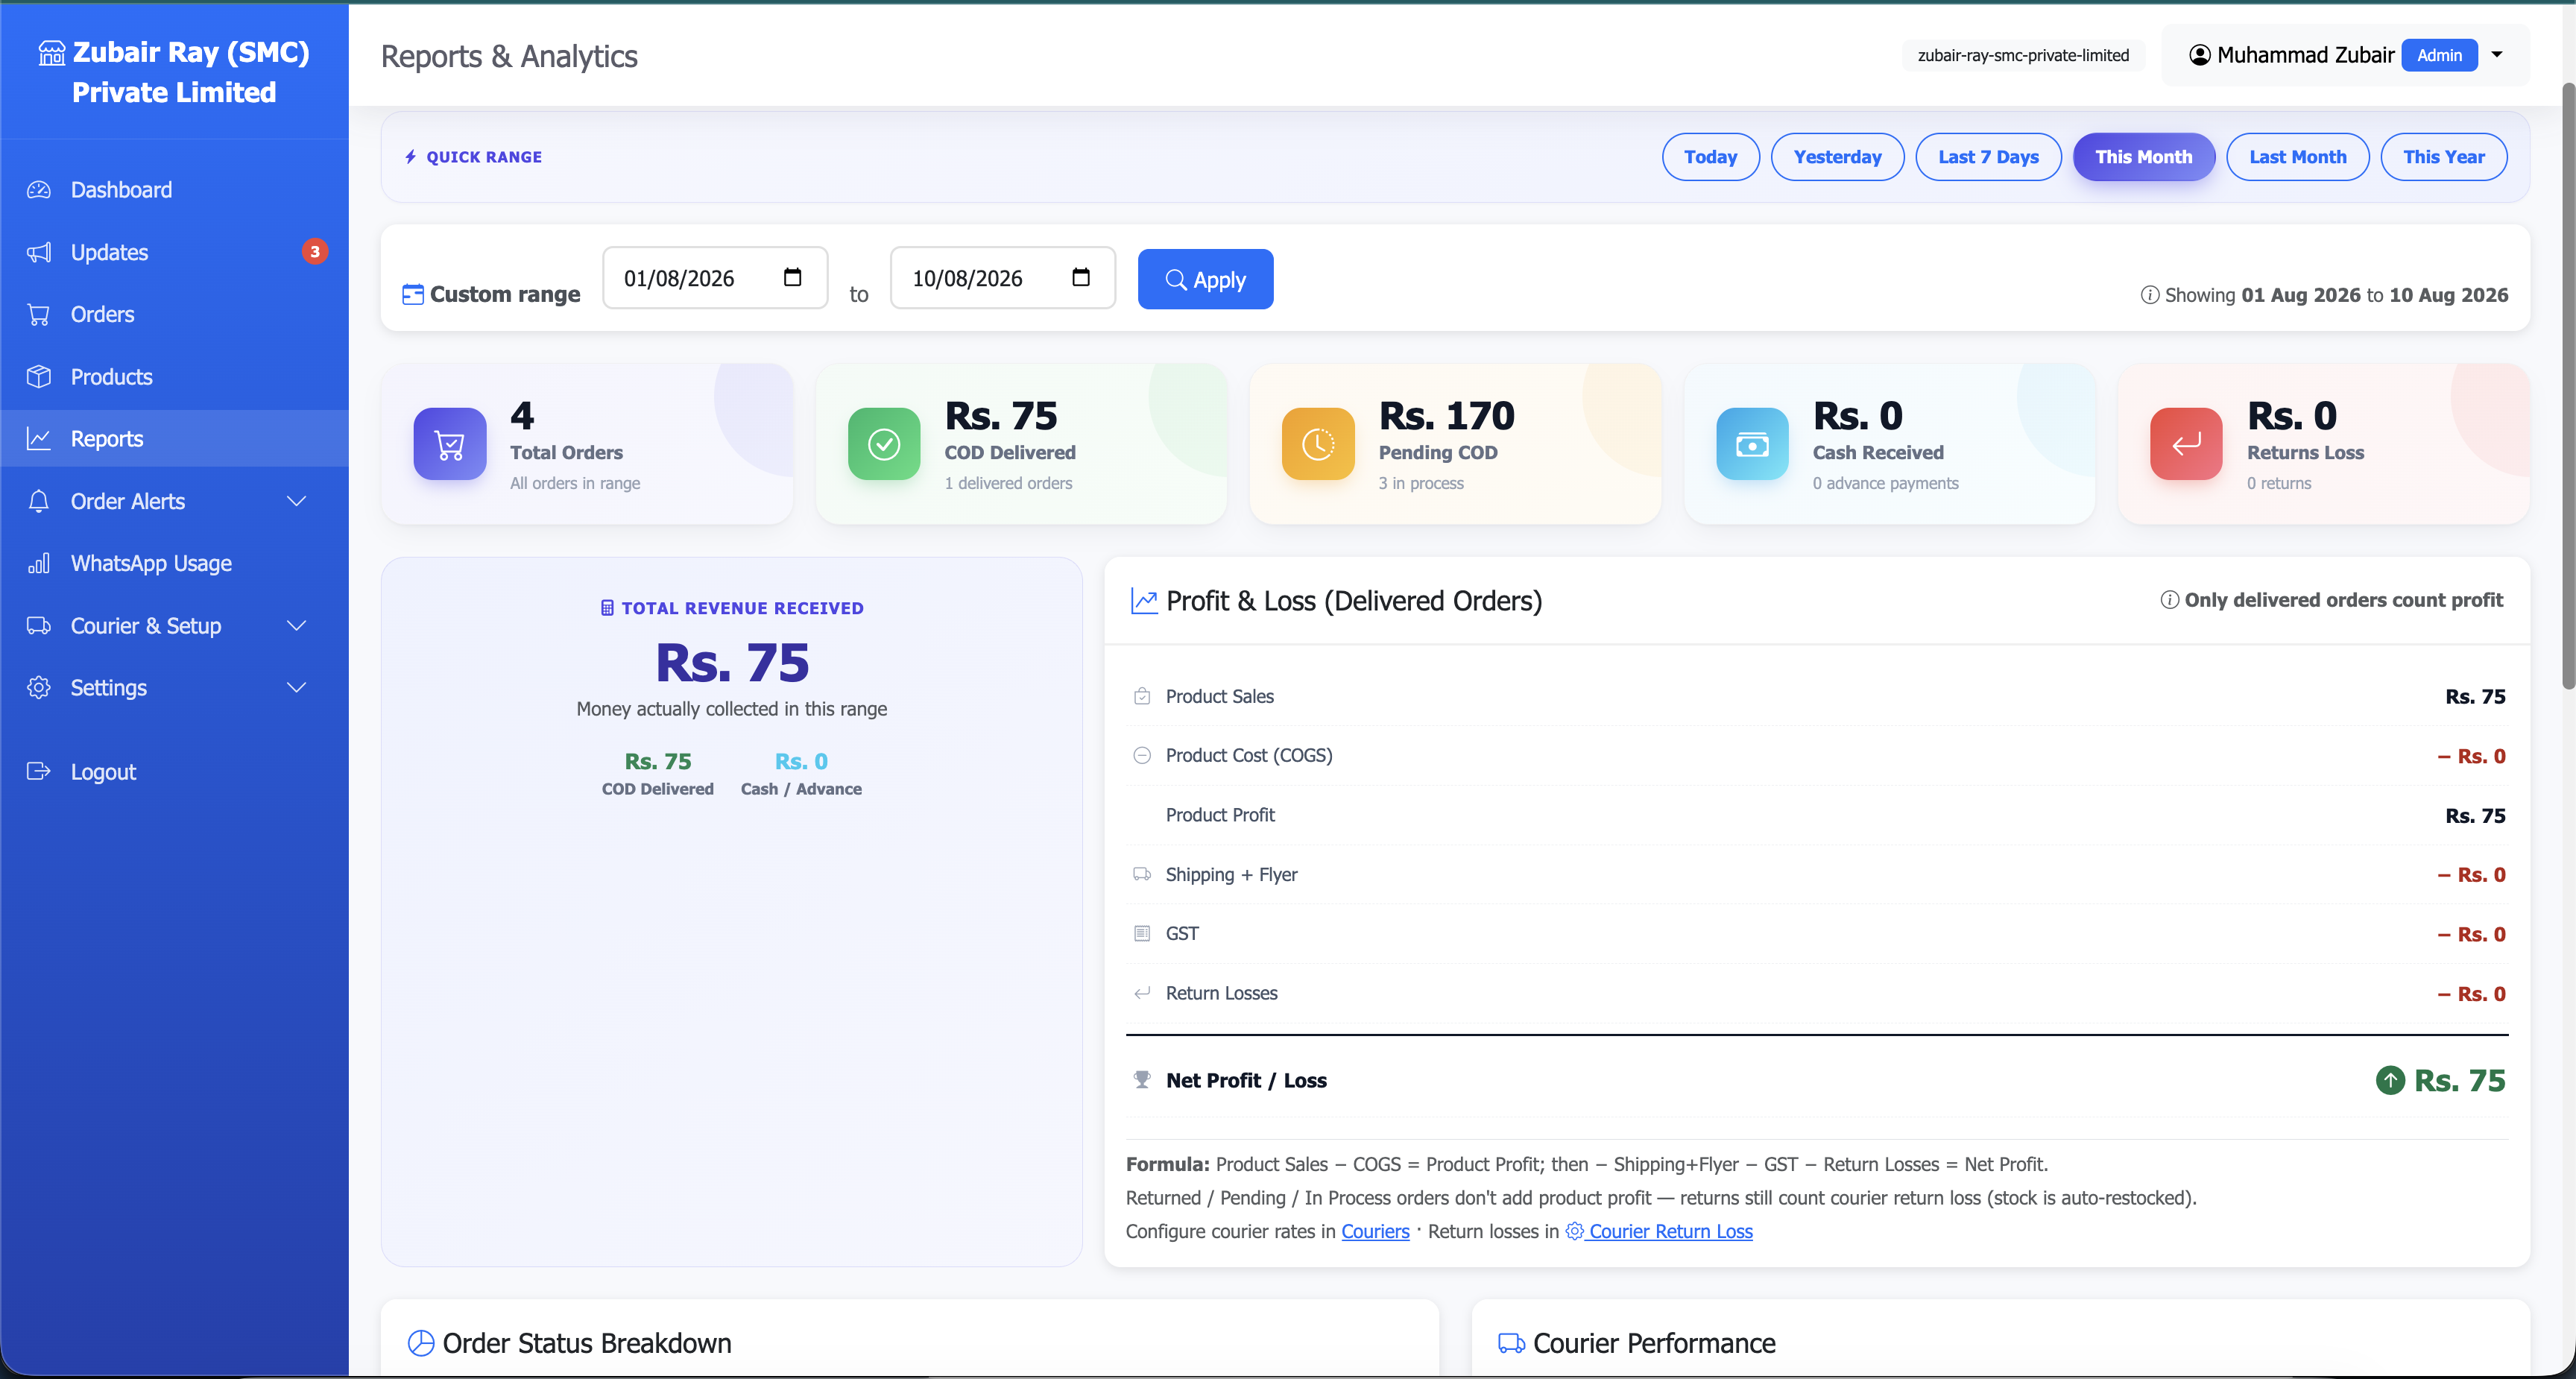The width and height of the screenshot is (2576, 1379).
Task: Click the page vertical scrollbar
Action: pos(2568,386)
